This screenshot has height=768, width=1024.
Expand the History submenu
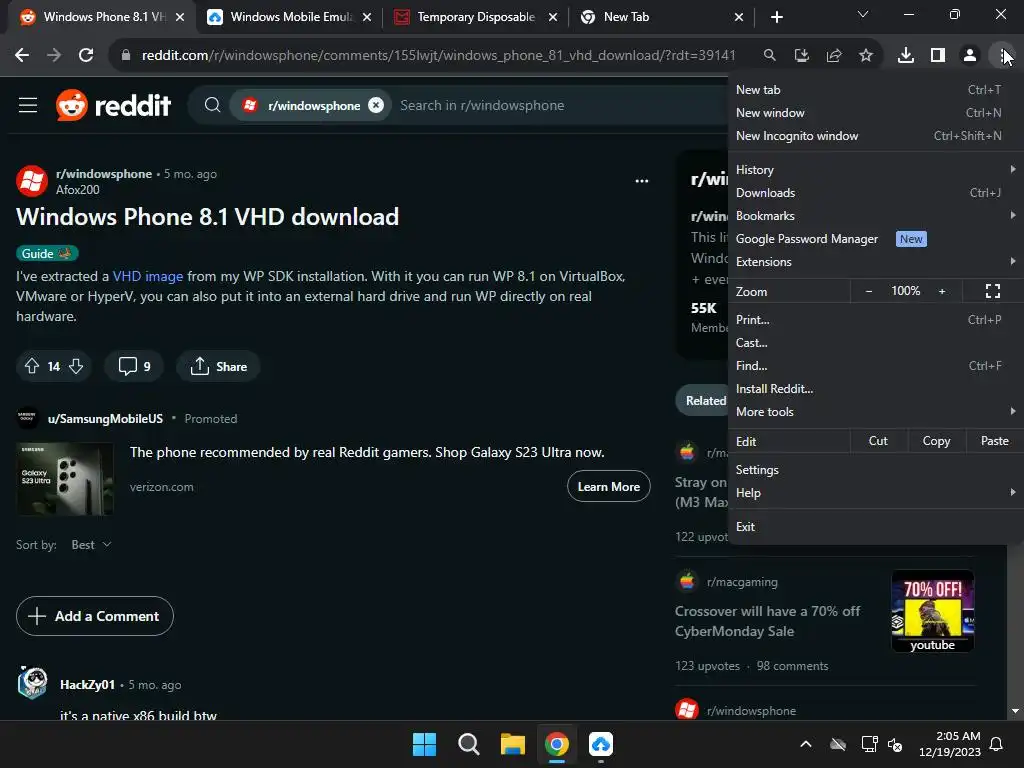click(x=874, y=170)
